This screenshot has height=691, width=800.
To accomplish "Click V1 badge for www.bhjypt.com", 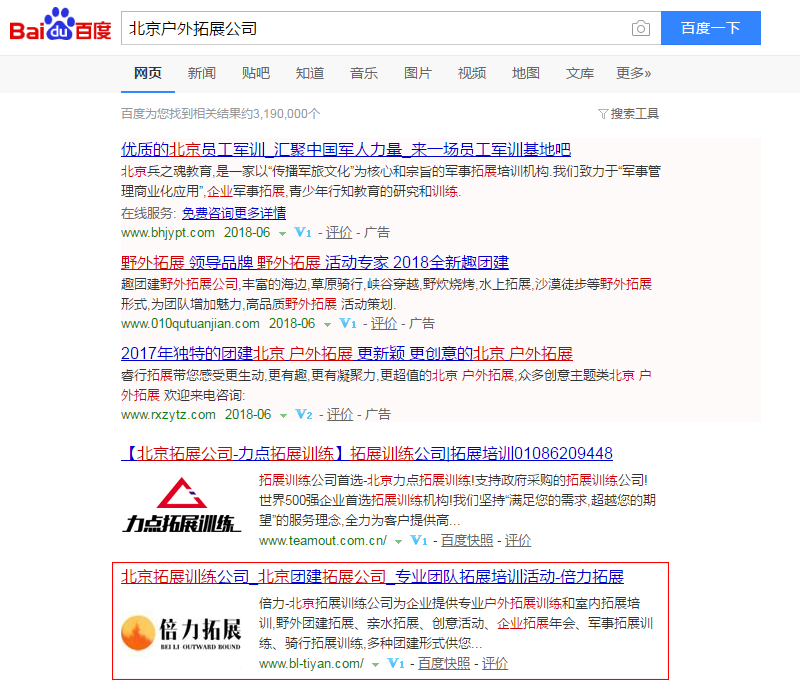I will [x=303, y=233].
